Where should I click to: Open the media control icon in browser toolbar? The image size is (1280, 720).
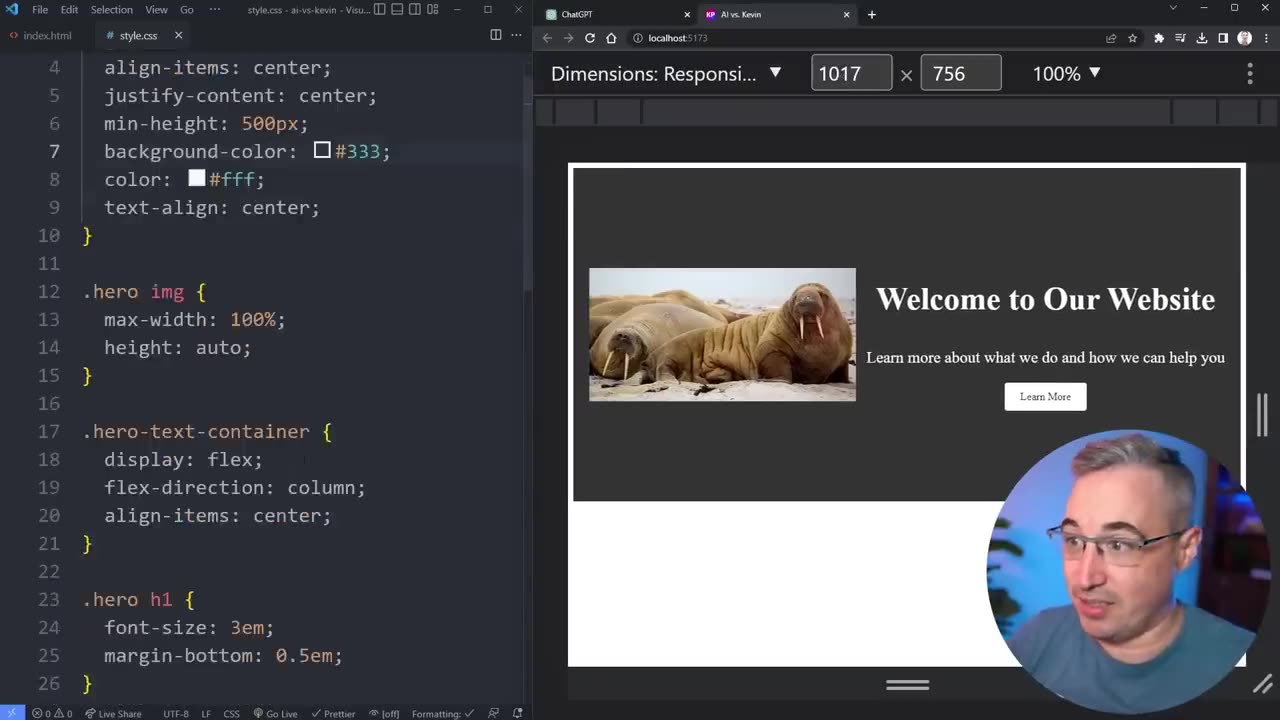(1180, 38)
